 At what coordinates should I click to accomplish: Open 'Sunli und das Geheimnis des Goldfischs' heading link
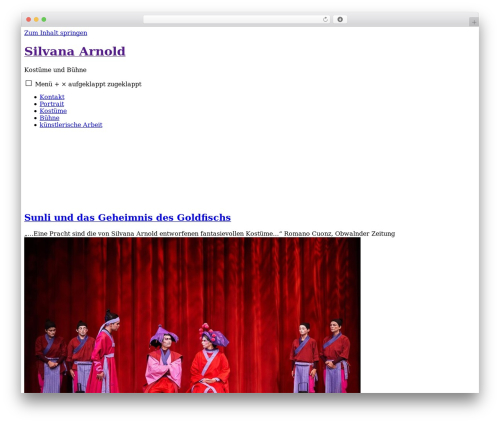(x=127, y=218)
